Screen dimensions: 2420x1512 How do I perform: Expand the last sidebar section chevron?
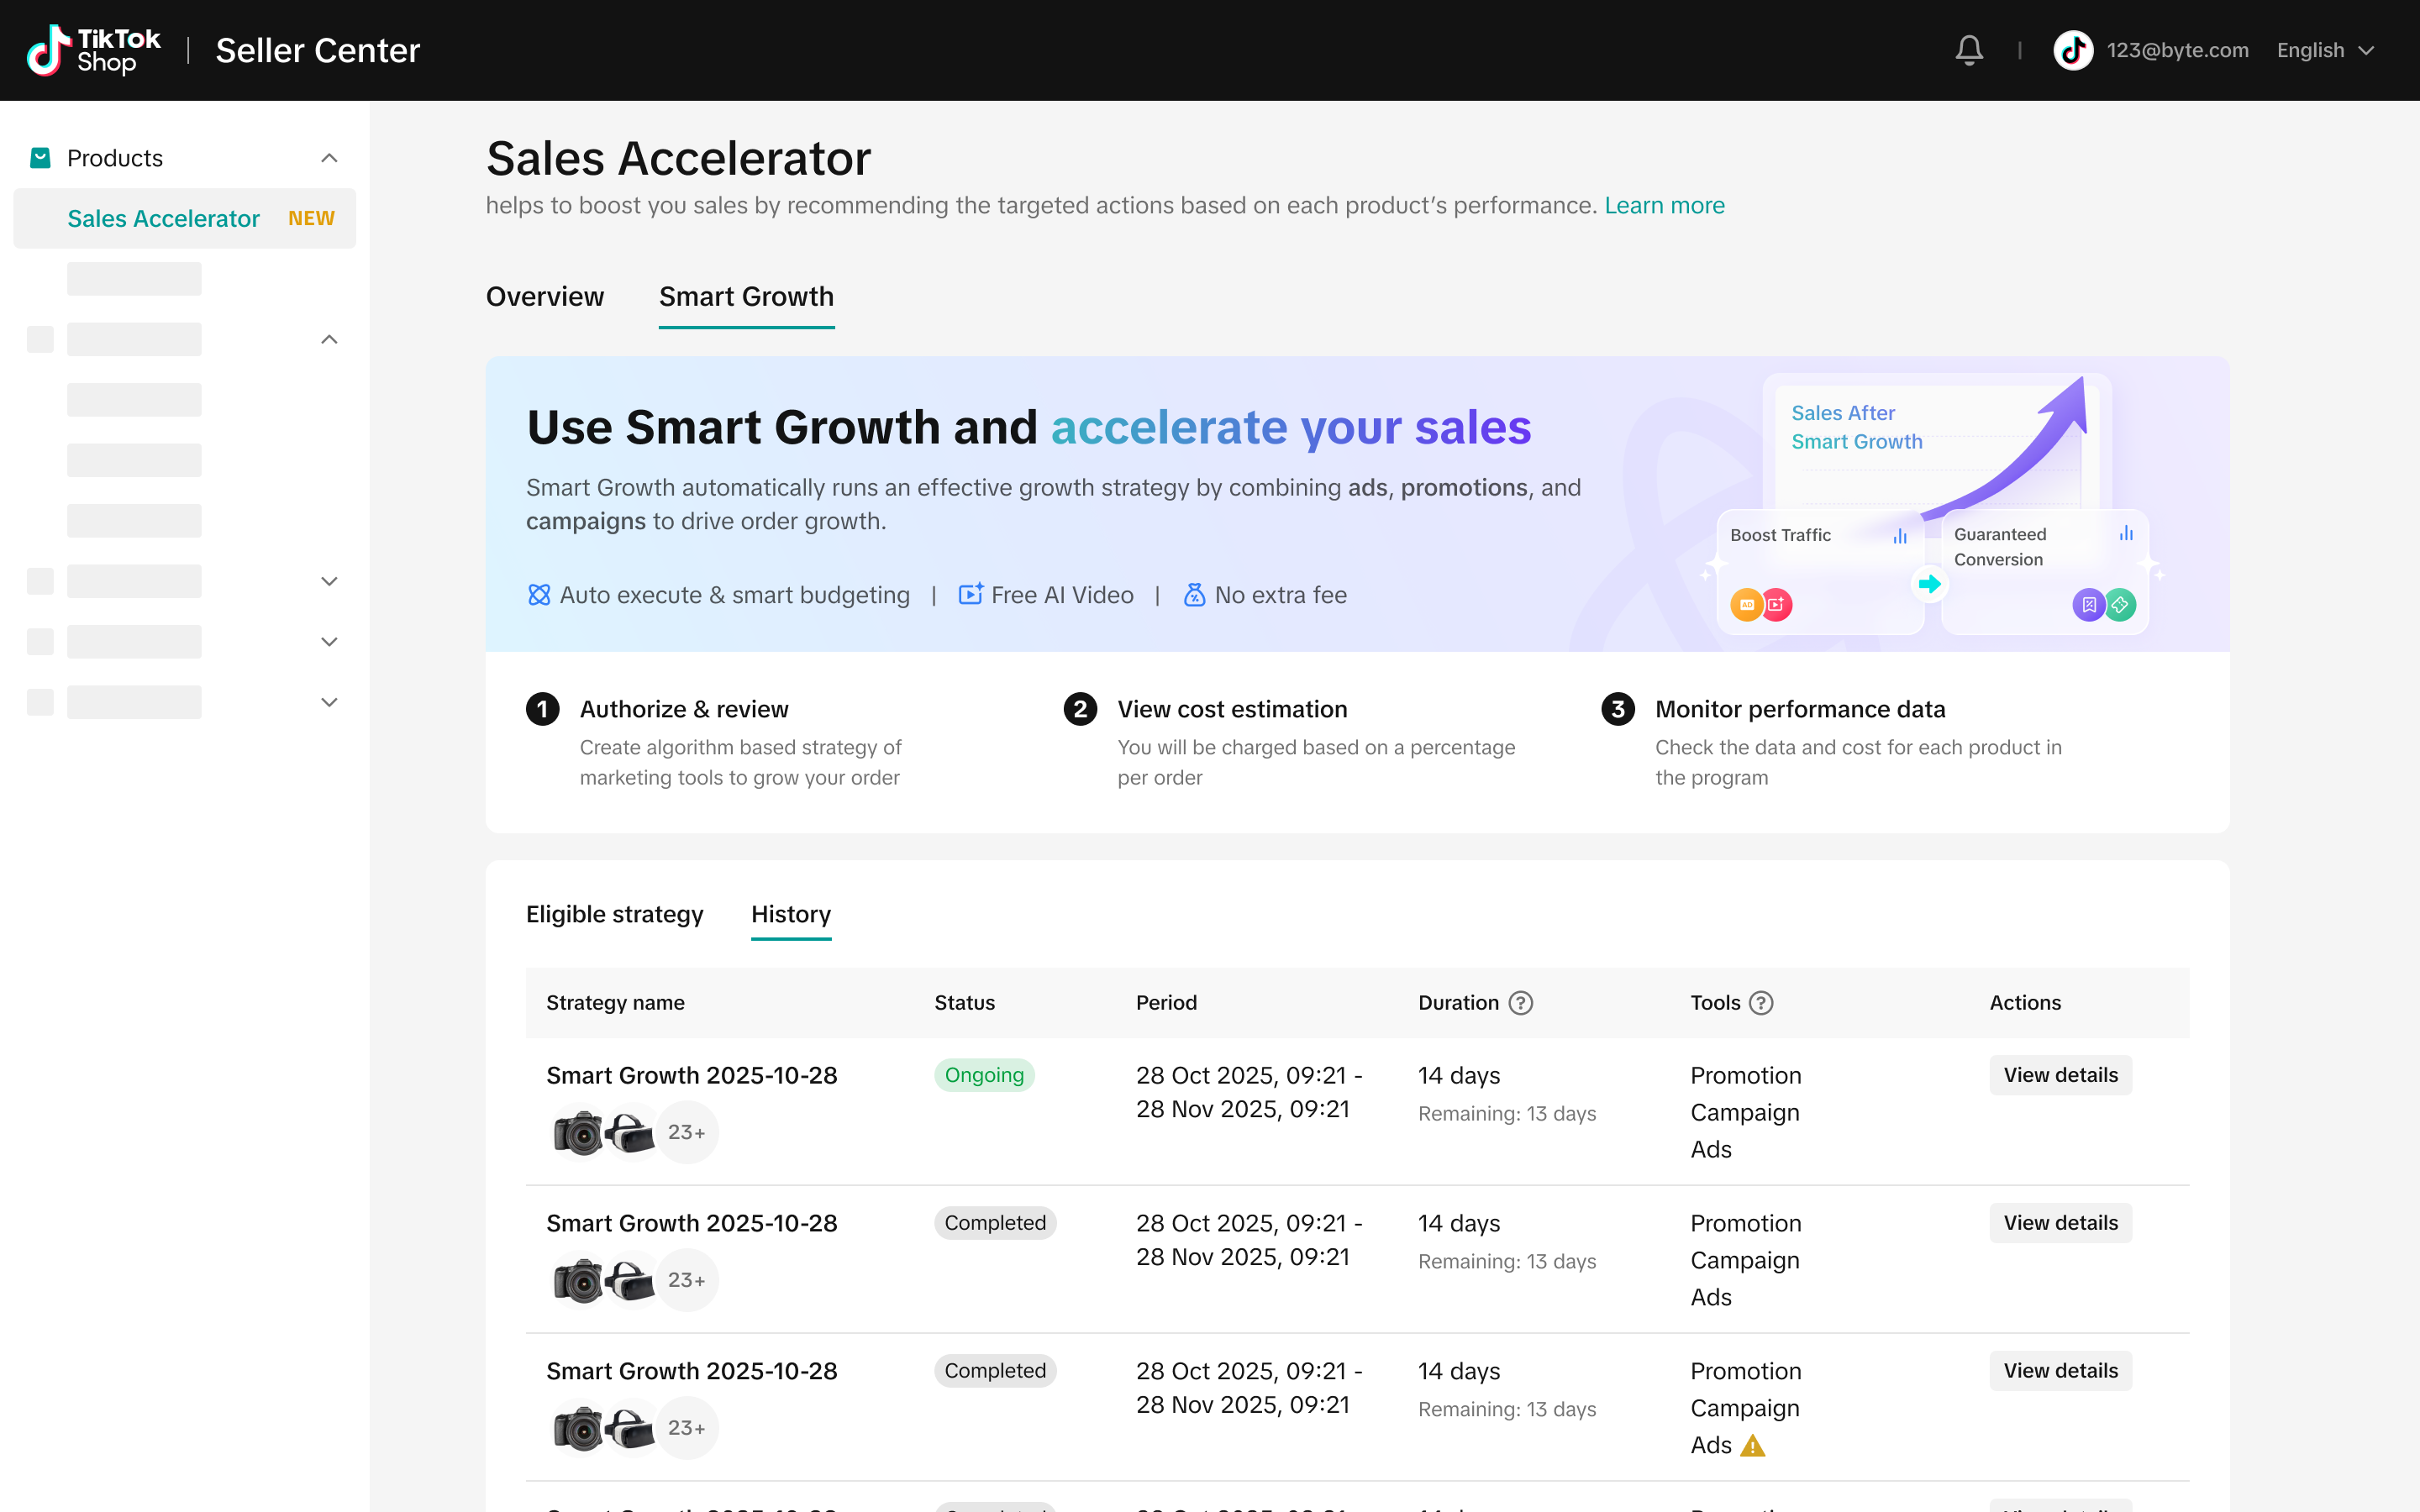tap(329, 702)
